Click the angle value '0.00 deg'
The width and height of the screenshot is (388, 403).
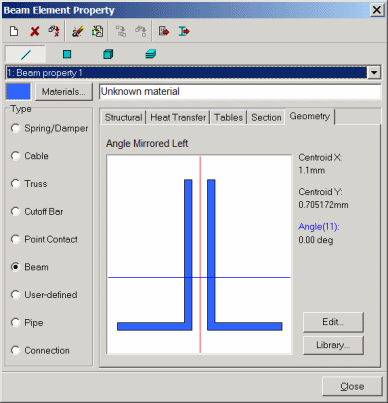316,240
